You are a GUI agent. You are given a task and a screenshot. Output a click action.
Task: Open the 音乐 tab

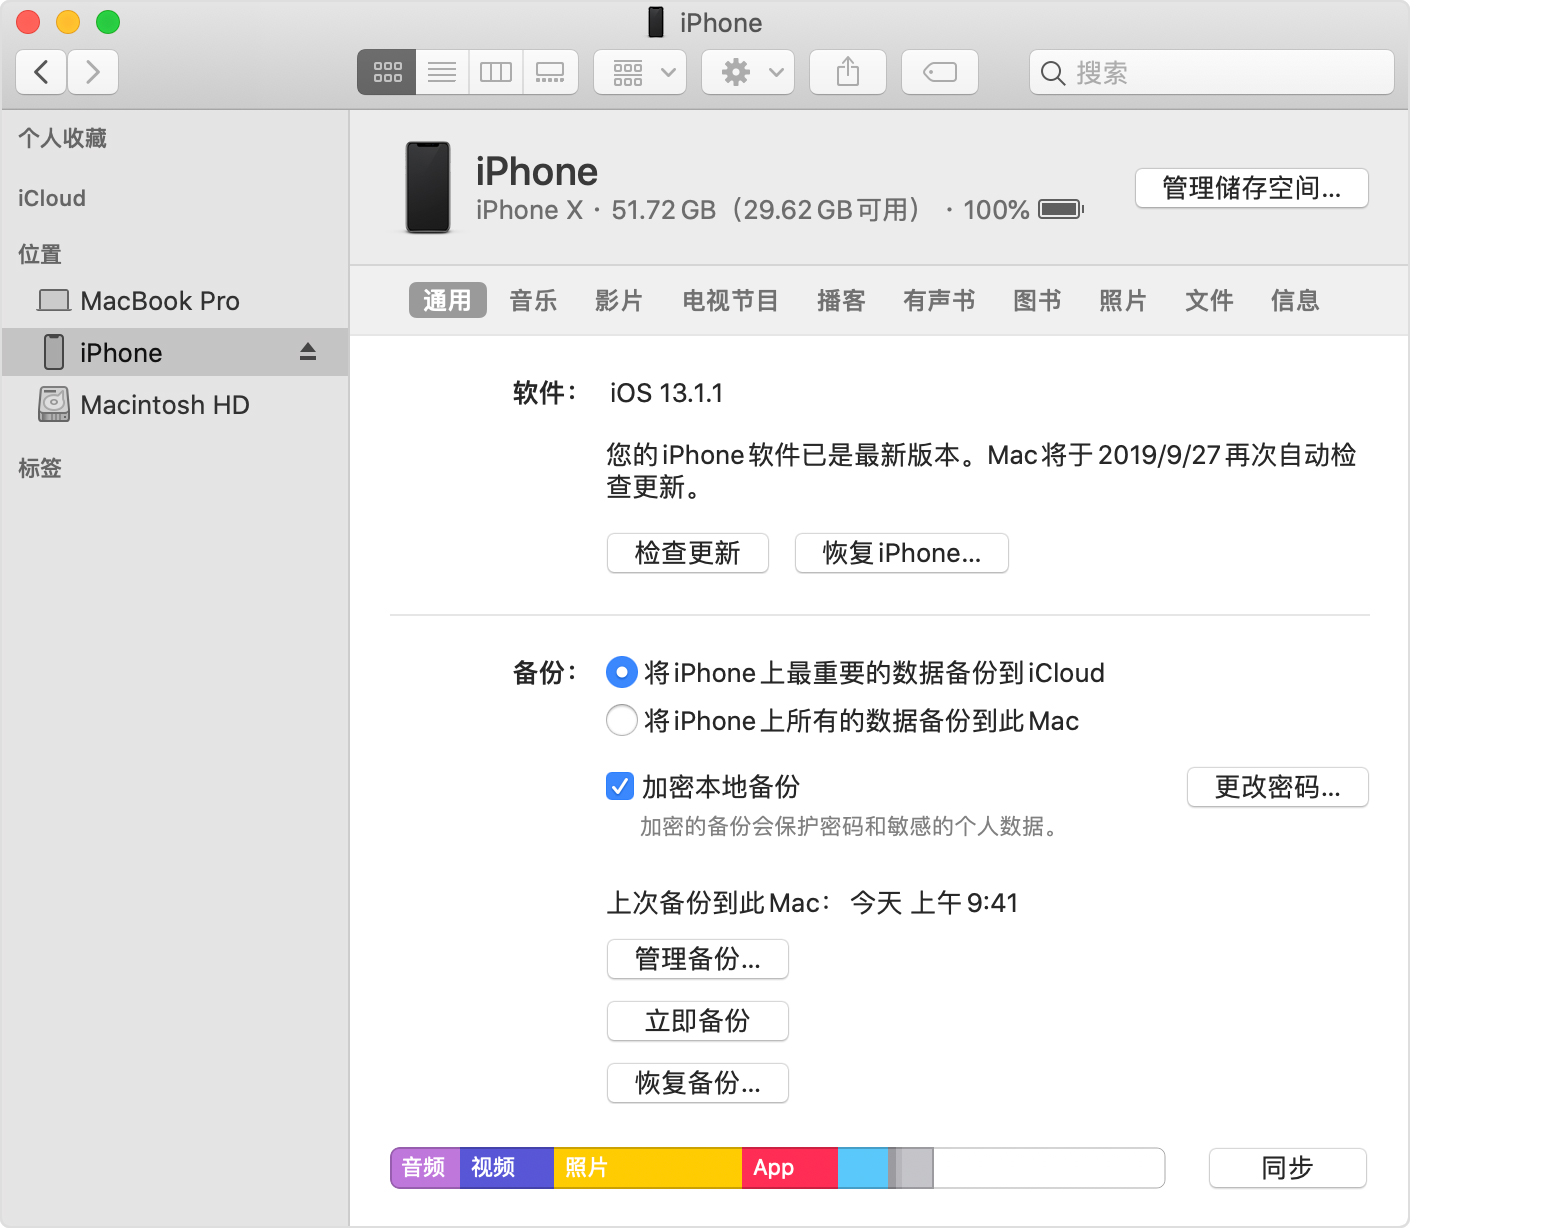pyautogui.click(x=533, y=301)
